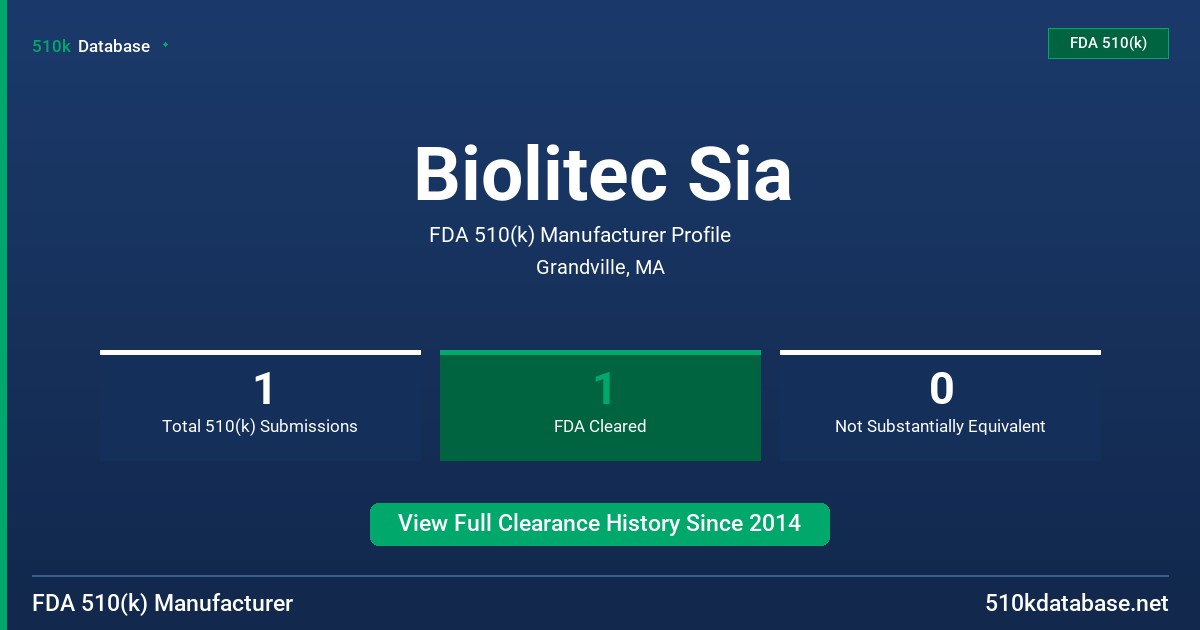Click the FDA 510(k) Manufacturer footer text
This screenshot has width=1200, height=630.
(x=163, y=603)
